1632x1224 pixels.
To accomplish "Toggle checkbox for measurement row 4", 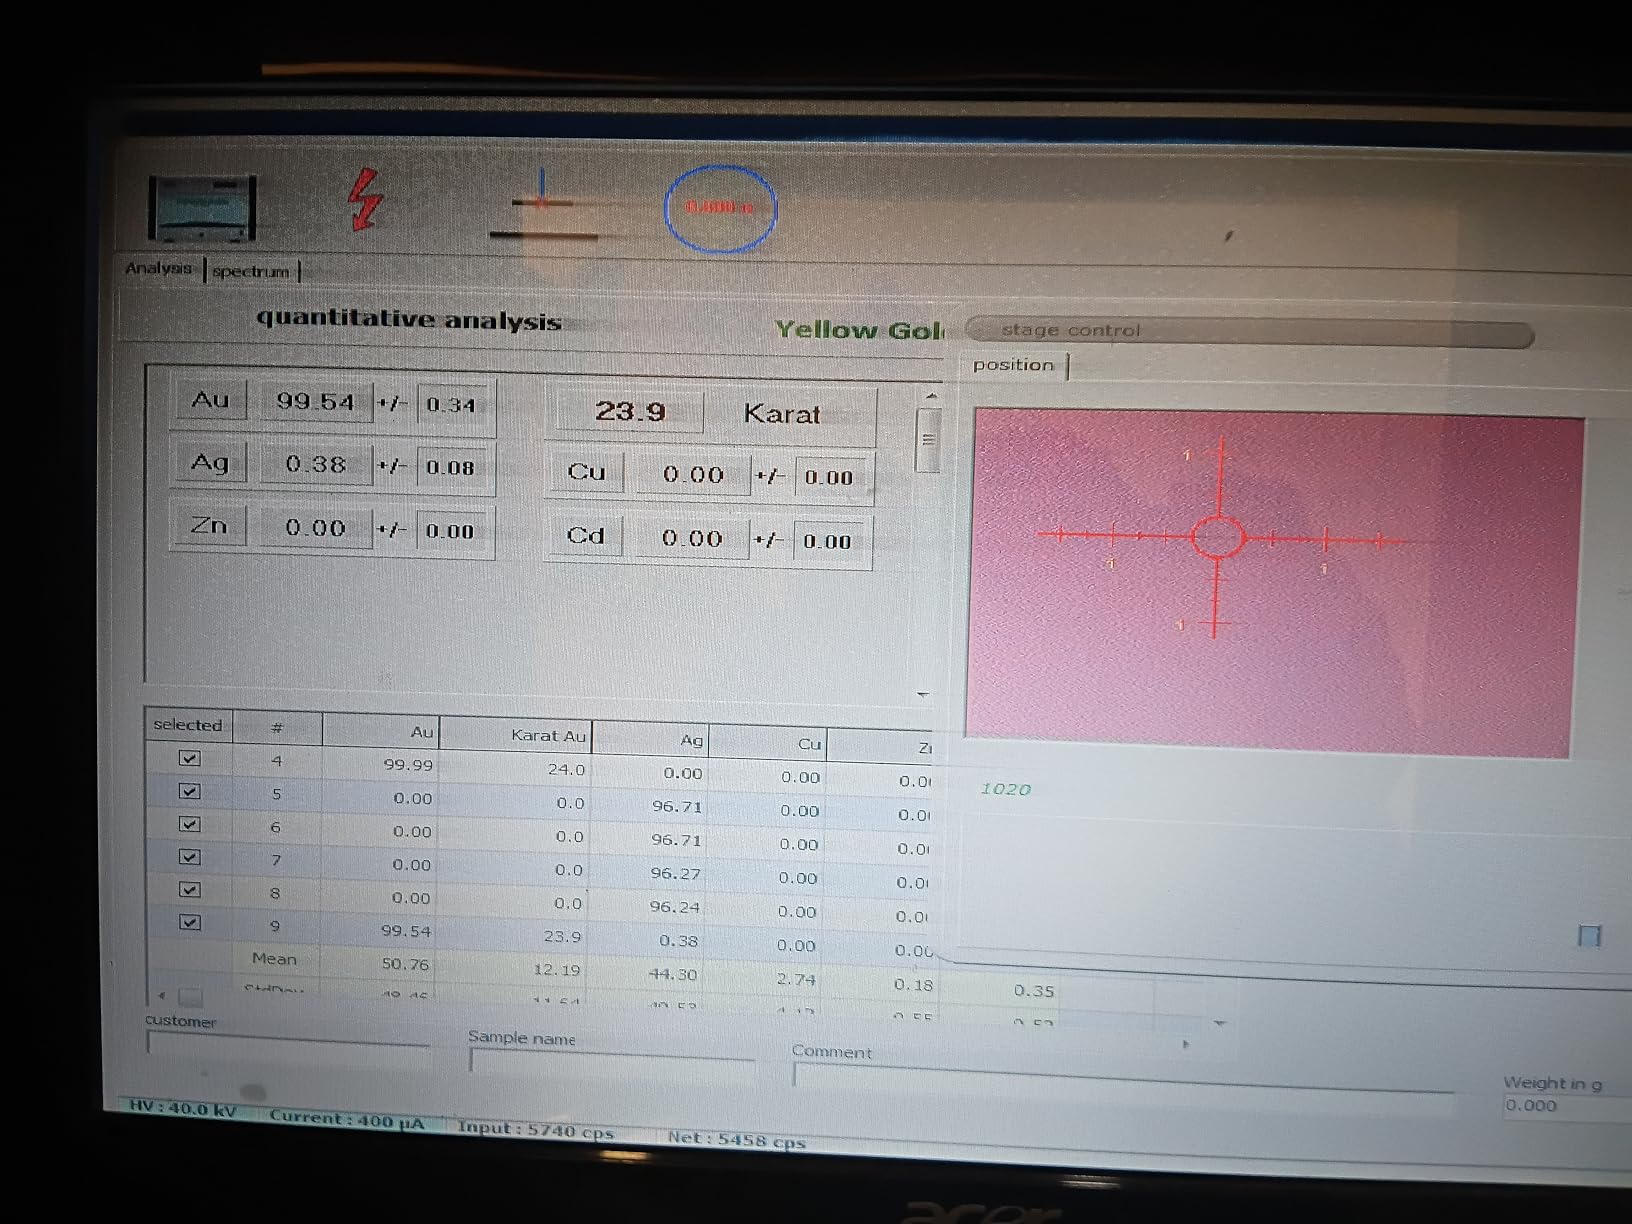I will tap(189, 758).
